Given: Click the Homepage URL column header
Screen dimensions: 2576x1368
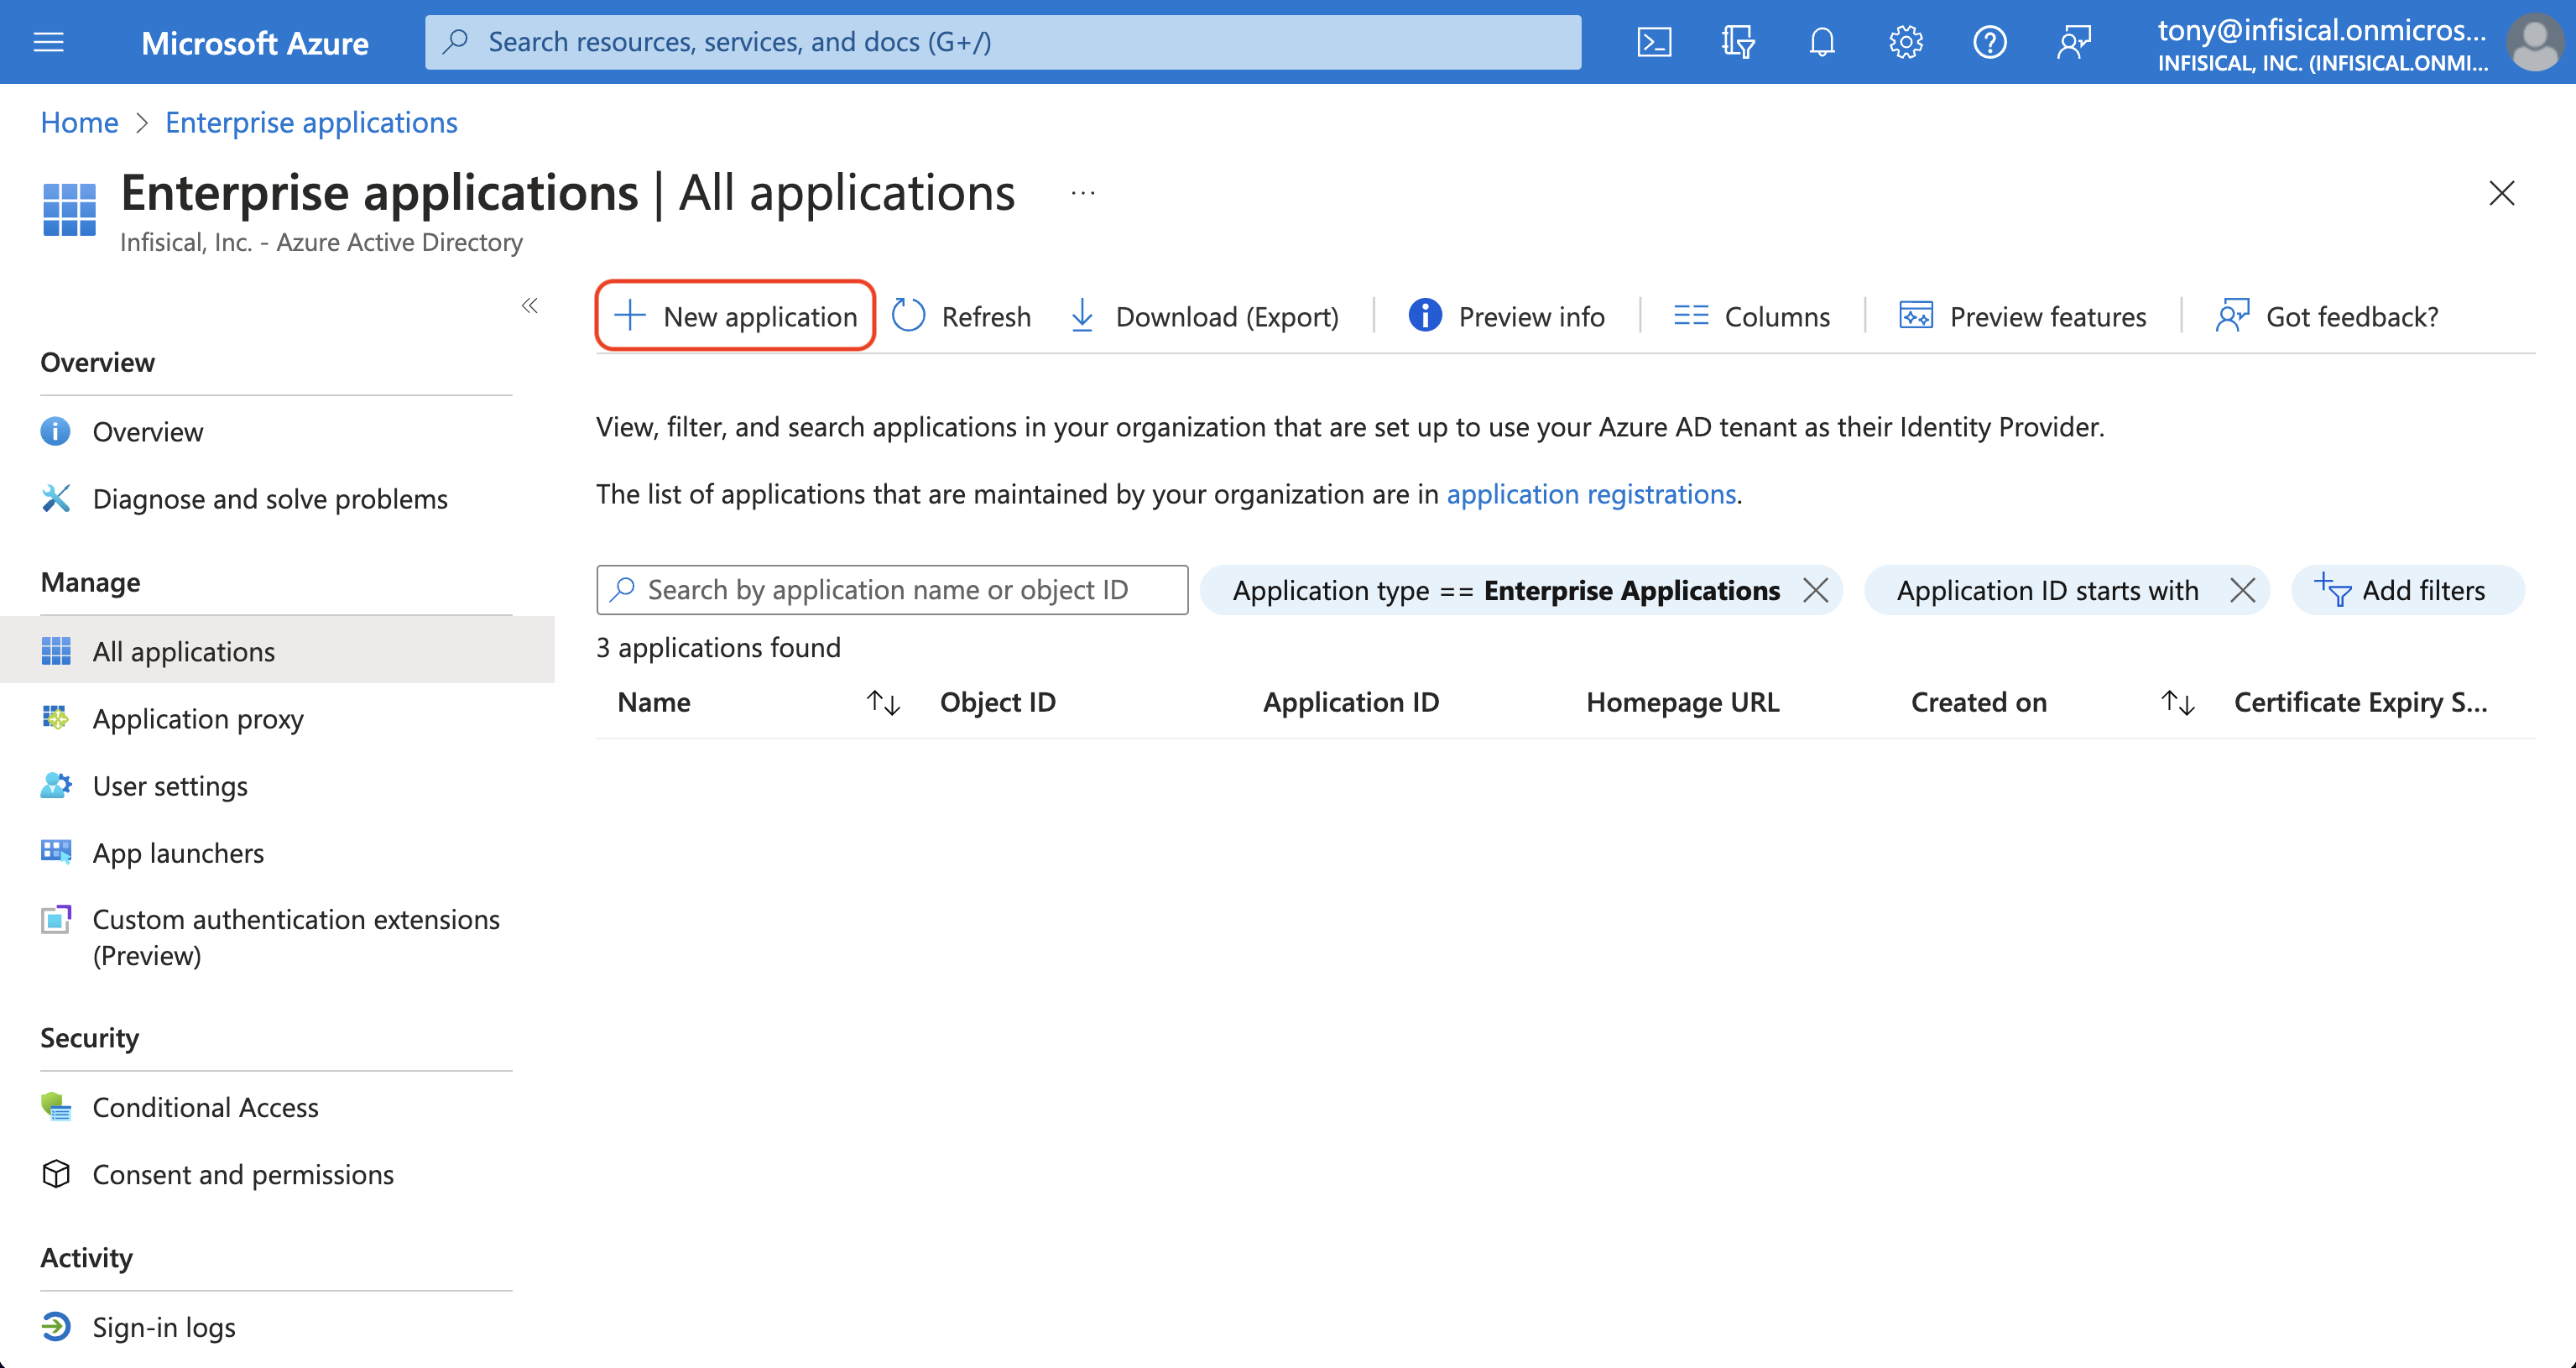Looking at the screenshot, I should pyautogui.click(x=1682, y=702).
